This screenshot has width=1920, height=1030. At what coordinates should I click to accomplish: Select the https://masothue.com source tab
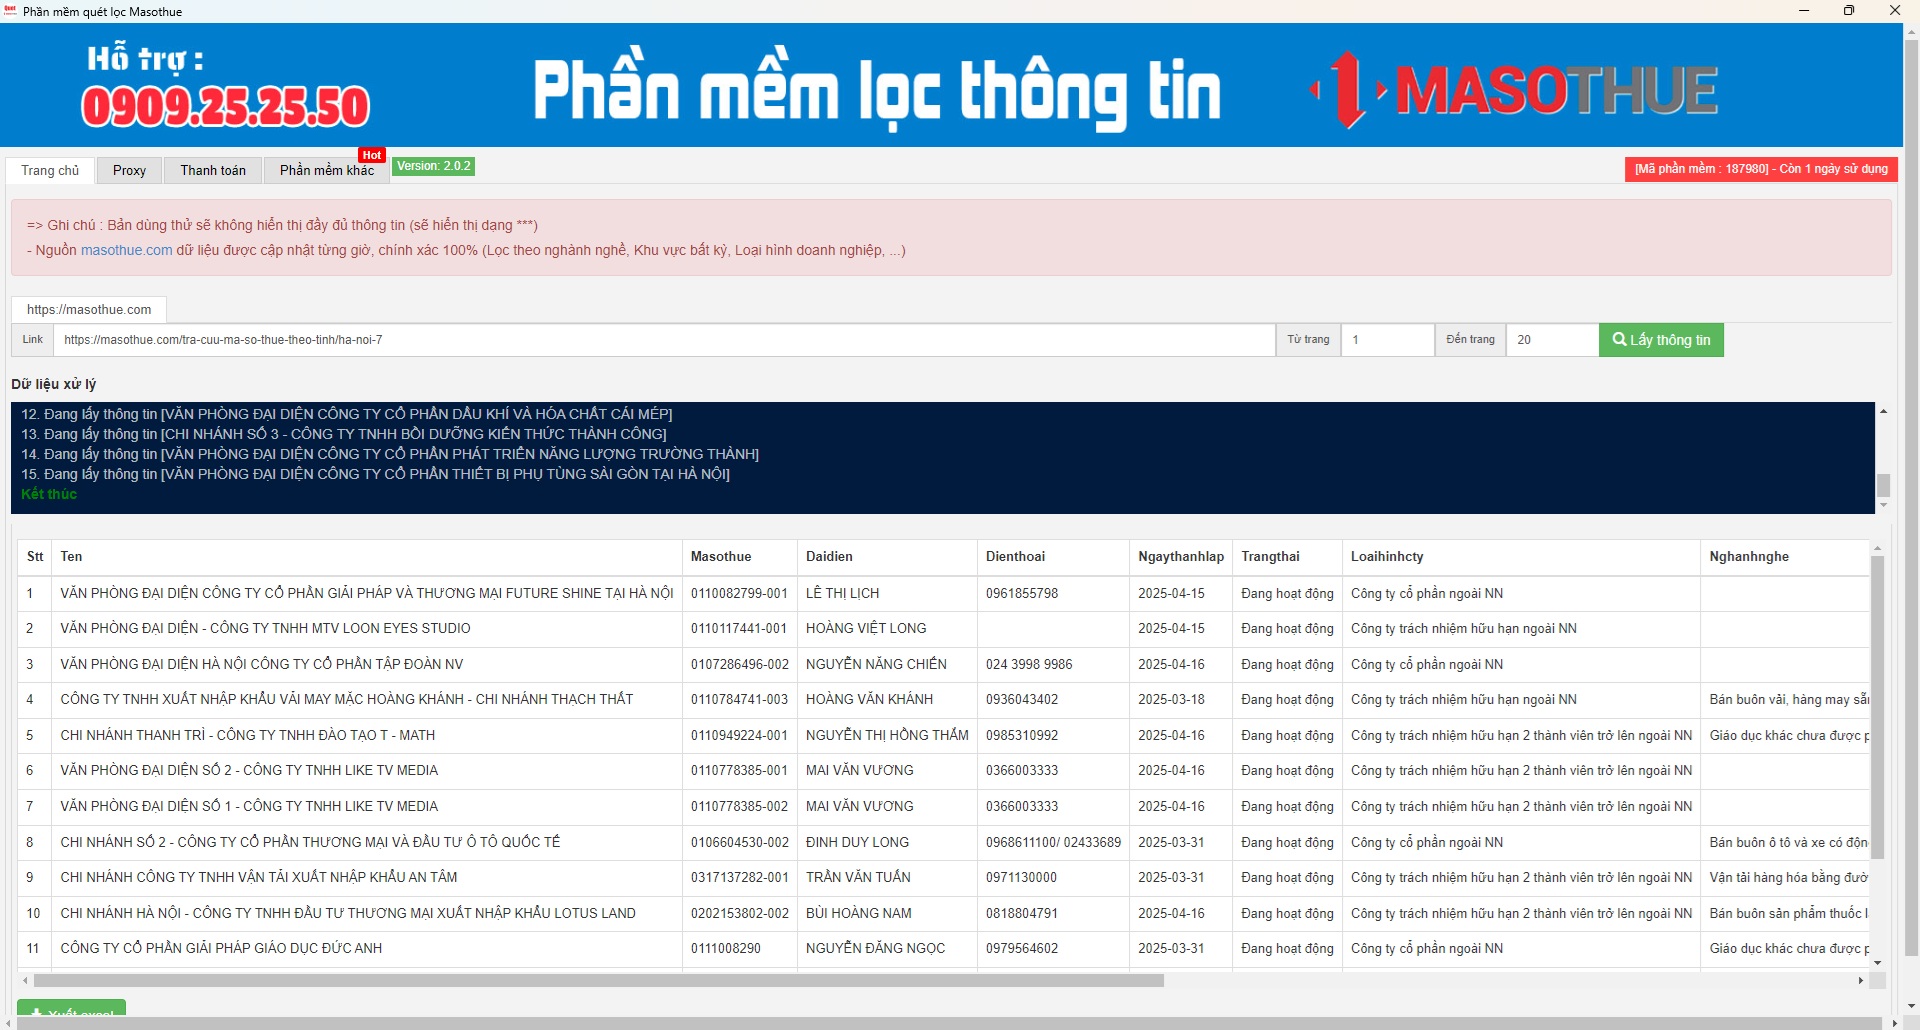[89, 310]
